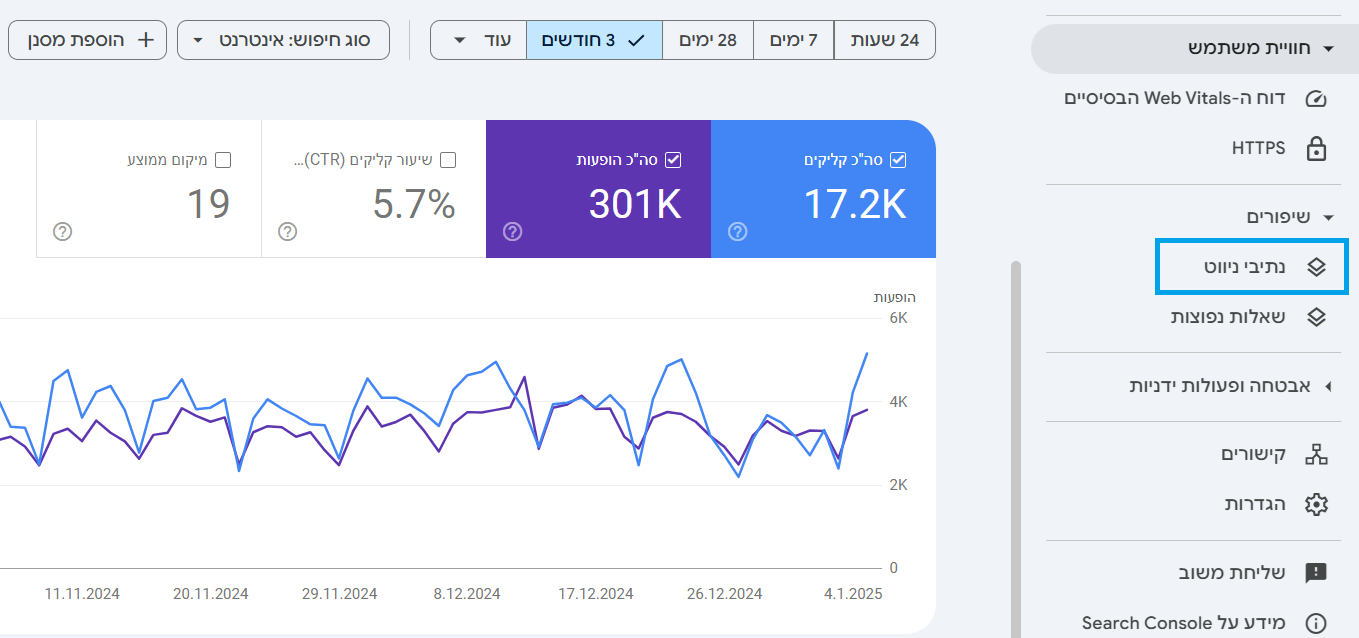Click layers icon next to נתיבי ניווט
Image resolution: width=1359 pixels, height=638 pixels.
[x=1316, y=267]
